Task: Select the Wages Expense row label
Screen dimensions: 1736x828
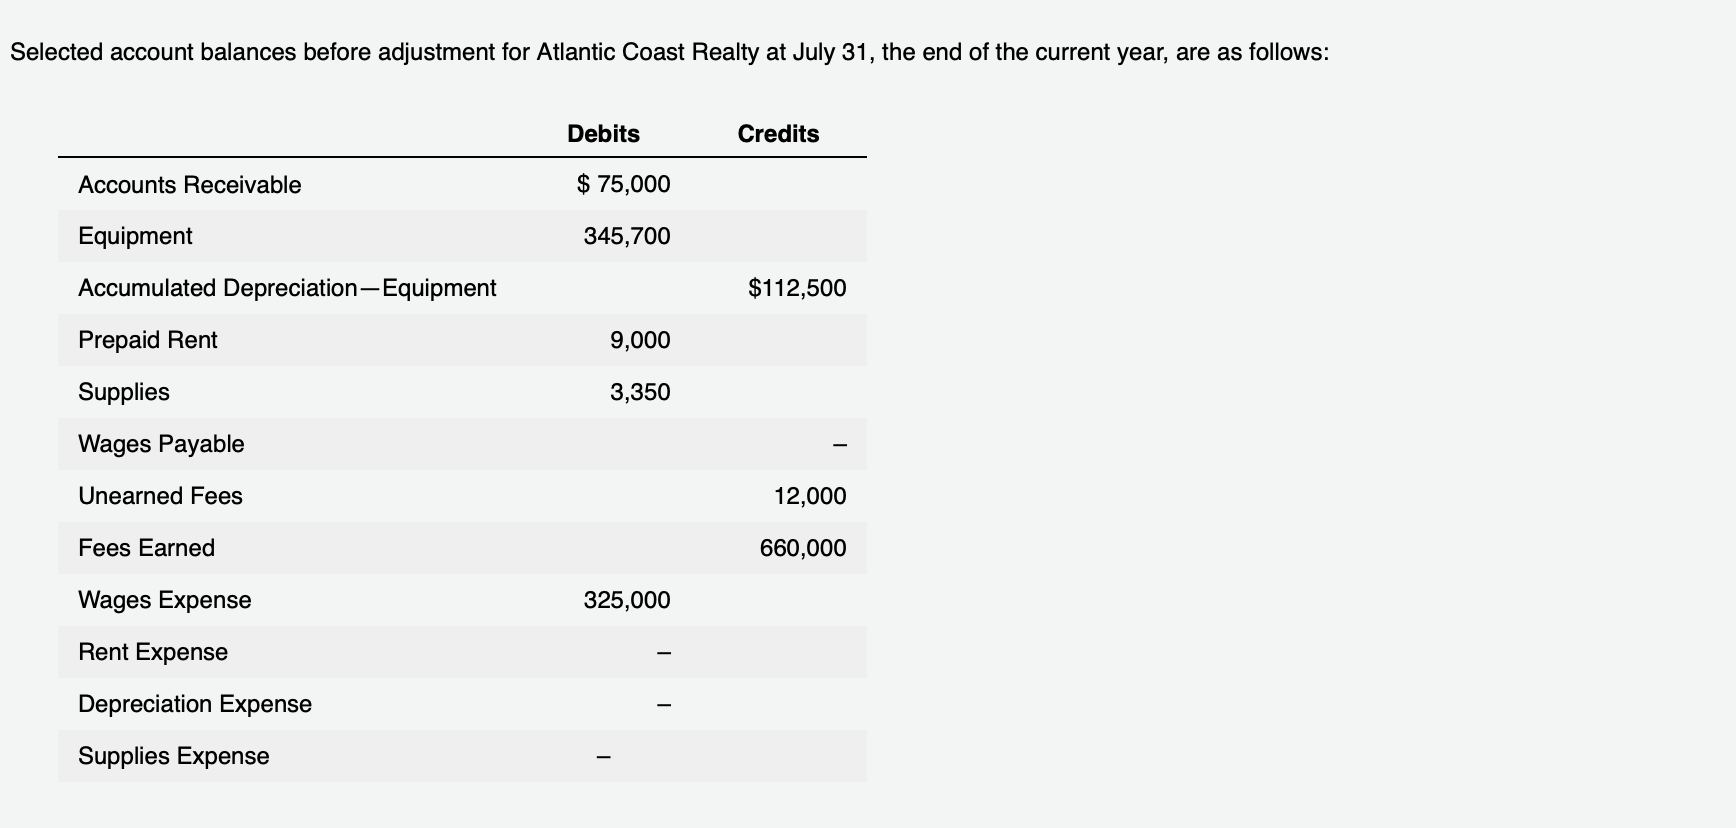Action: click(x=165, y=601)
